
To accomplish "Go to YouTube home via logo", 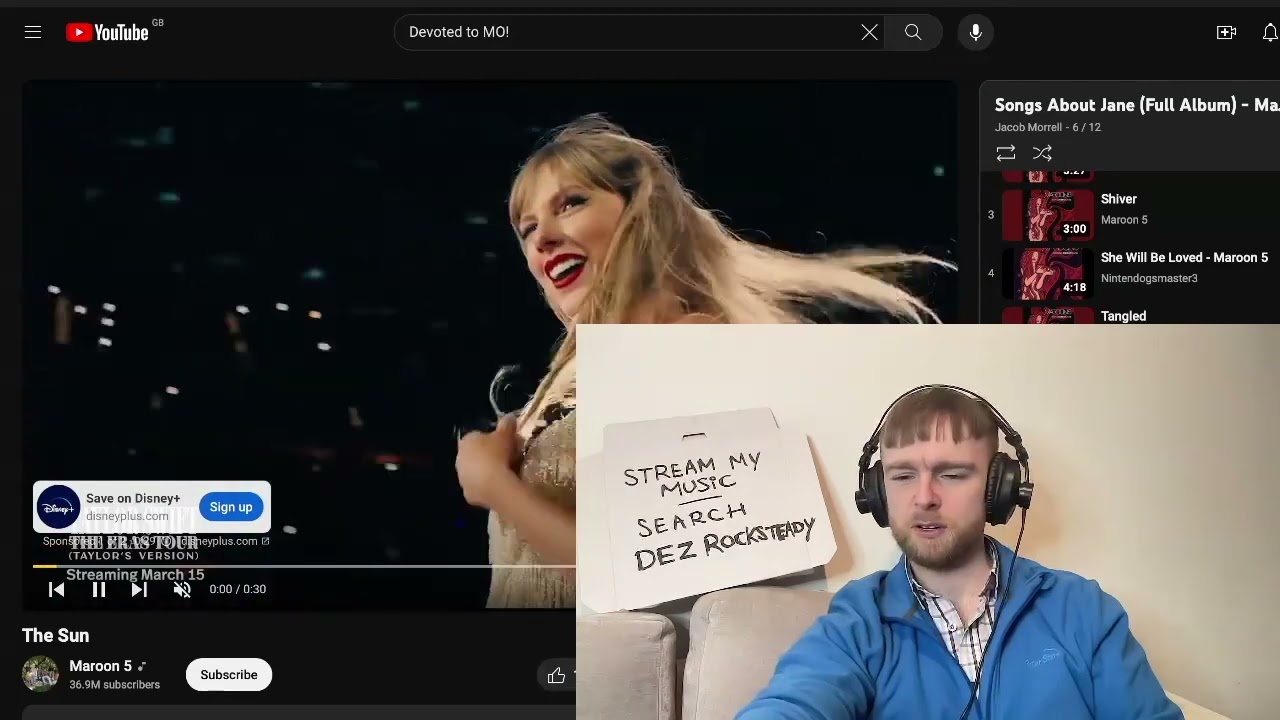I will [x=107, y=32].
